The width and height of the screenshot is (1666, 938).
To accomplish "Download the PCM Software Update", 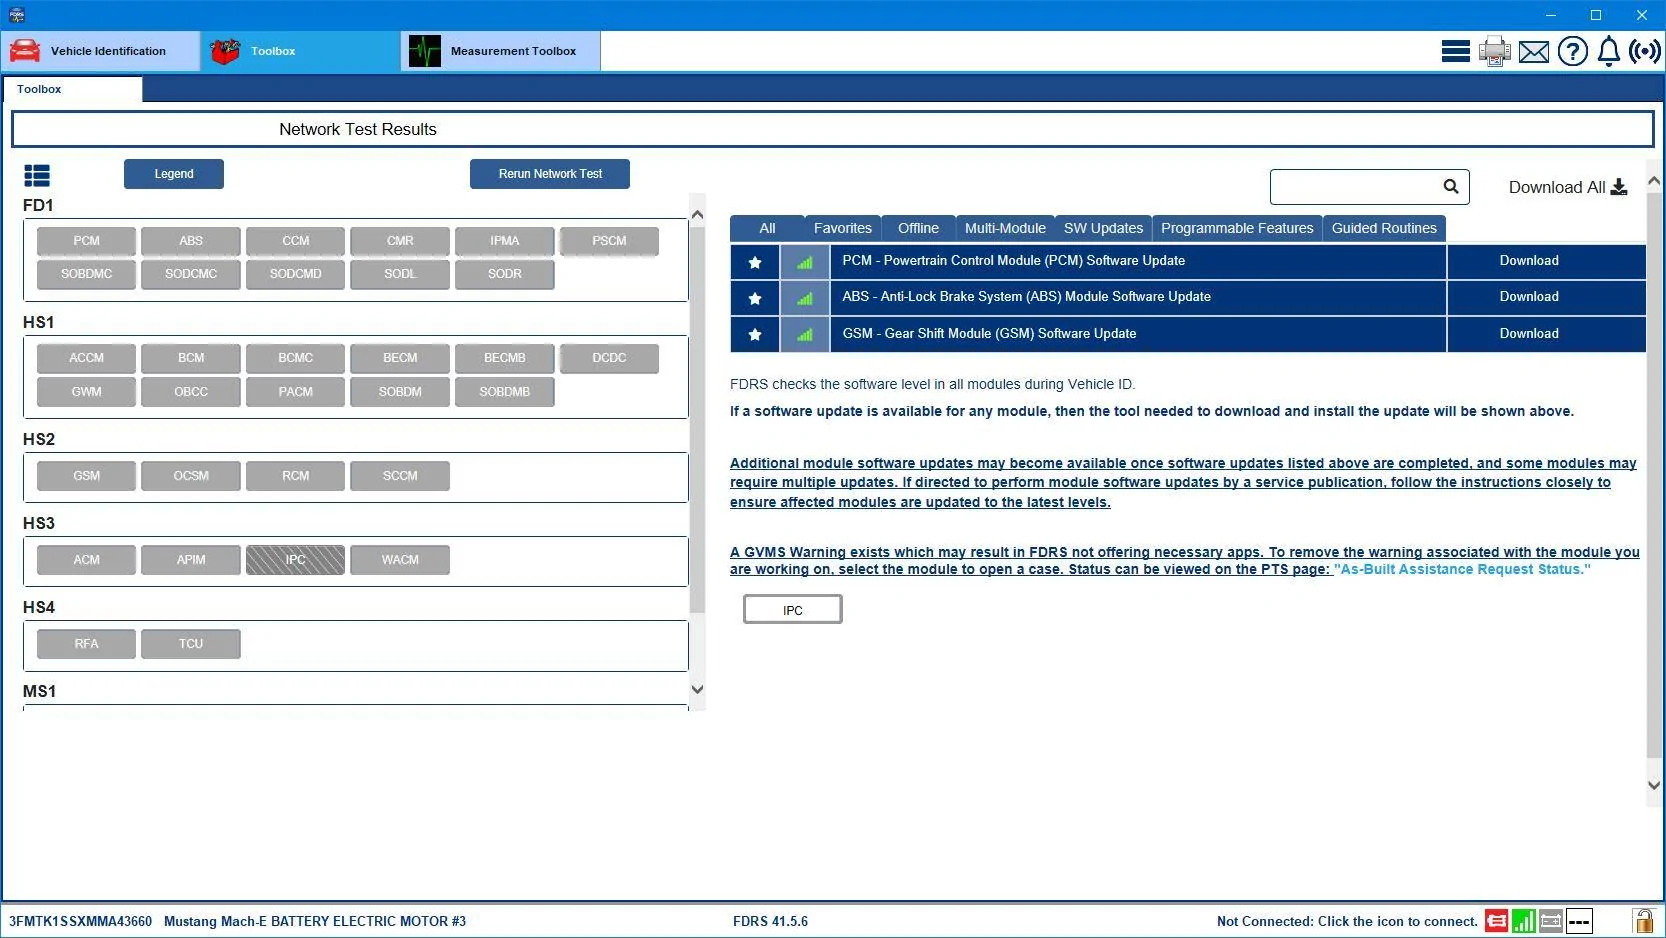I will coord(1546,262).
